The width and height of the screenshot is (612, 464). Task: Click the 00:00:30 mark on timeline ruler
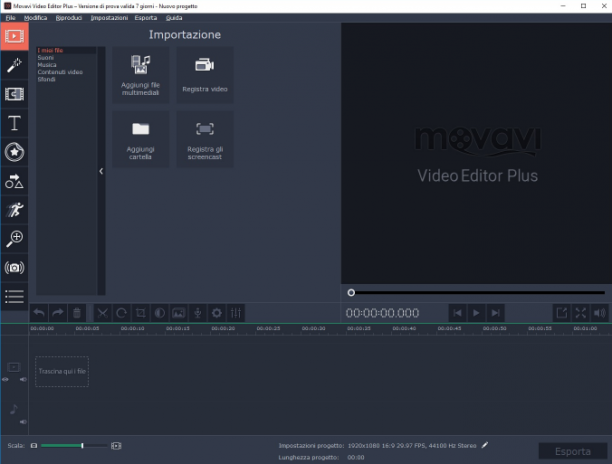pos(313,328)
